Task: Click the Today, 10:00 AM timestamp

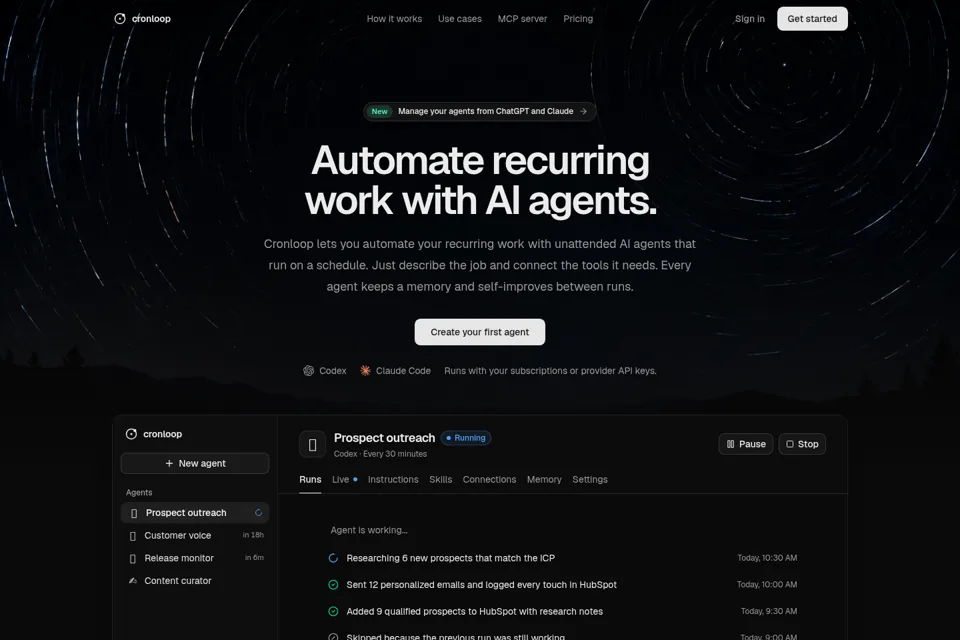Action: coord(767,585)
